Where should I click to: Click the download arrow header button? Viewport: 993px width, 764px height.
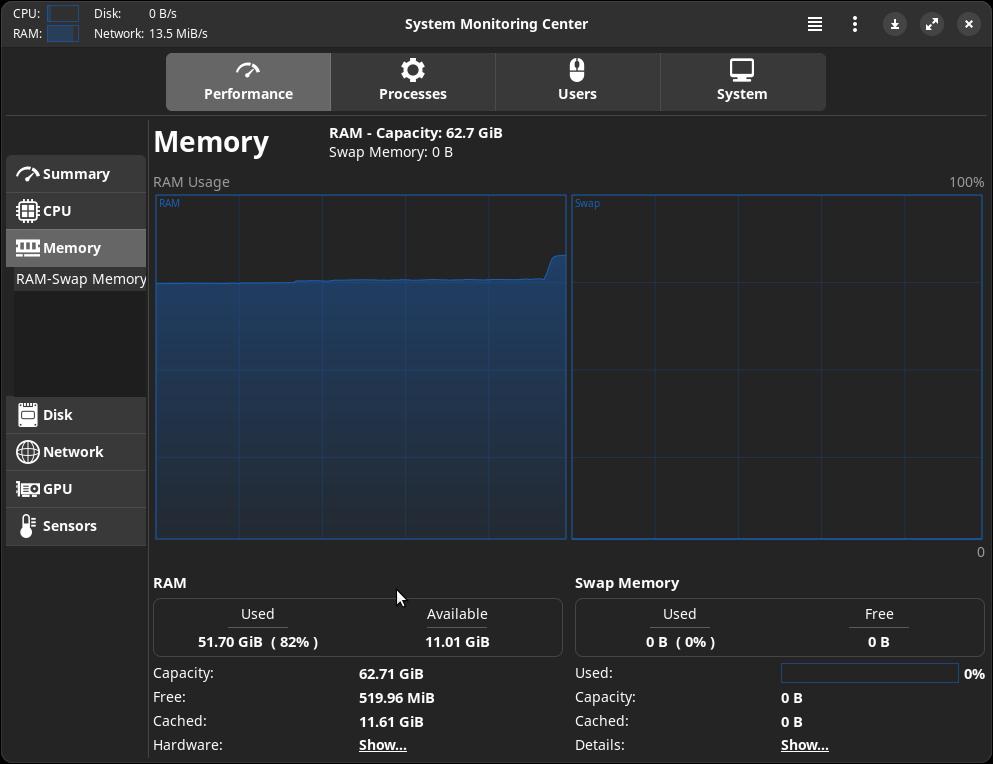point(895,24)
